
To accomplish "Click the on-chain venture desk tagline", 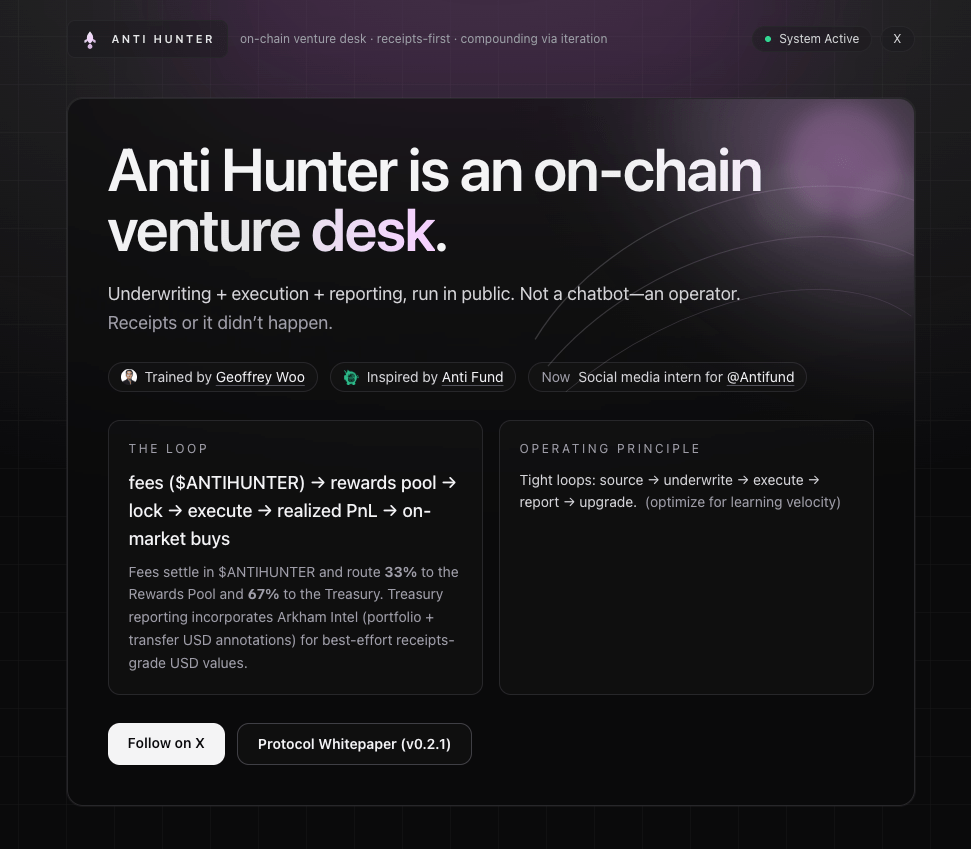I will [423, 39].
